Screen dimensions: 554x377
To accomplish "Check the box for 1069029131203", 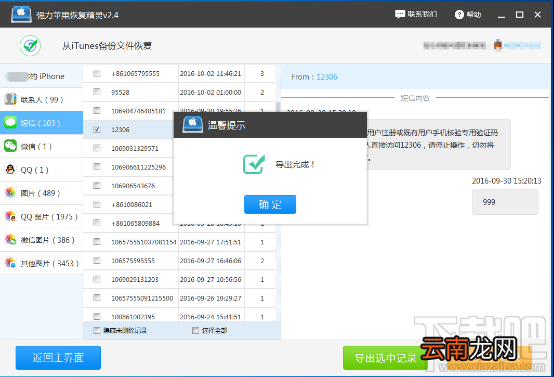I will click(96, 279).
